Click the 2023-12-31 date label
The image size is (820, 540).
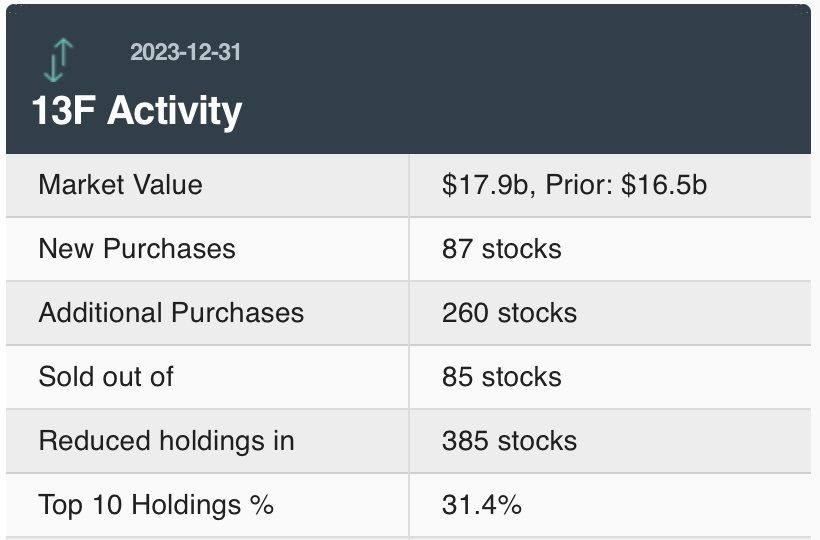point(185,52)
